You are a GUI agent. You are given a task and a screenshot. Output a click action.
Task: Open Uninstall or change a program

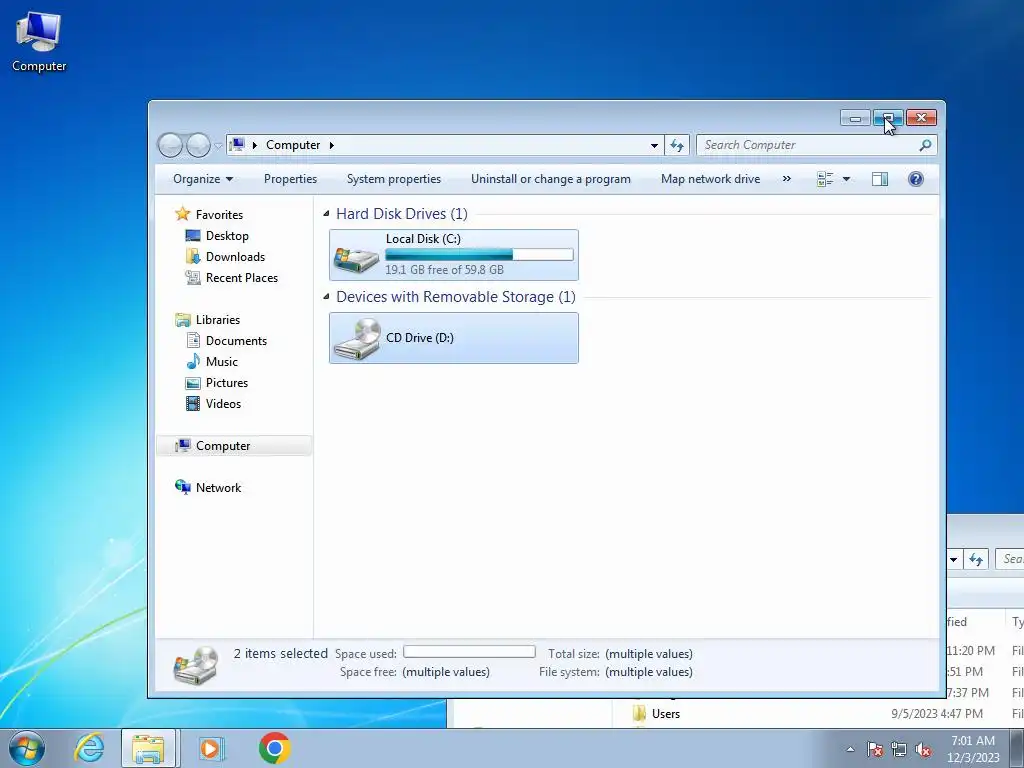pyautogui.click(x=551, y=179)
